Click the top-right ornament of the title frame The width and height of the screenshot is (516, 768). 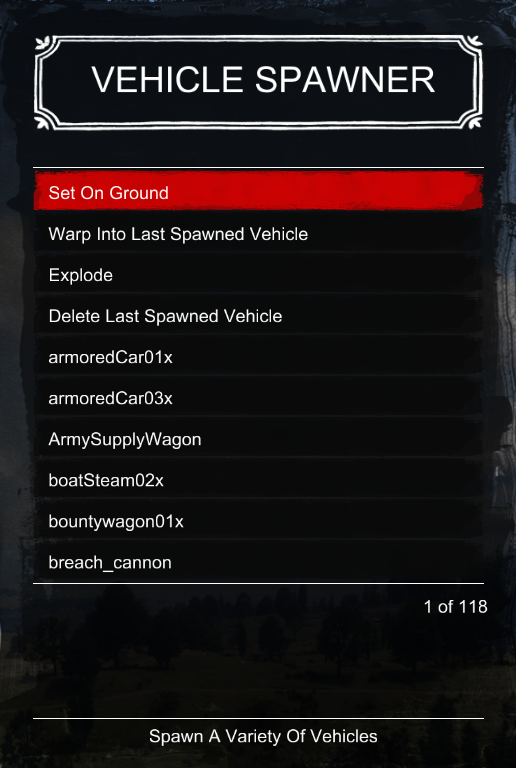(x=473, y=44)
